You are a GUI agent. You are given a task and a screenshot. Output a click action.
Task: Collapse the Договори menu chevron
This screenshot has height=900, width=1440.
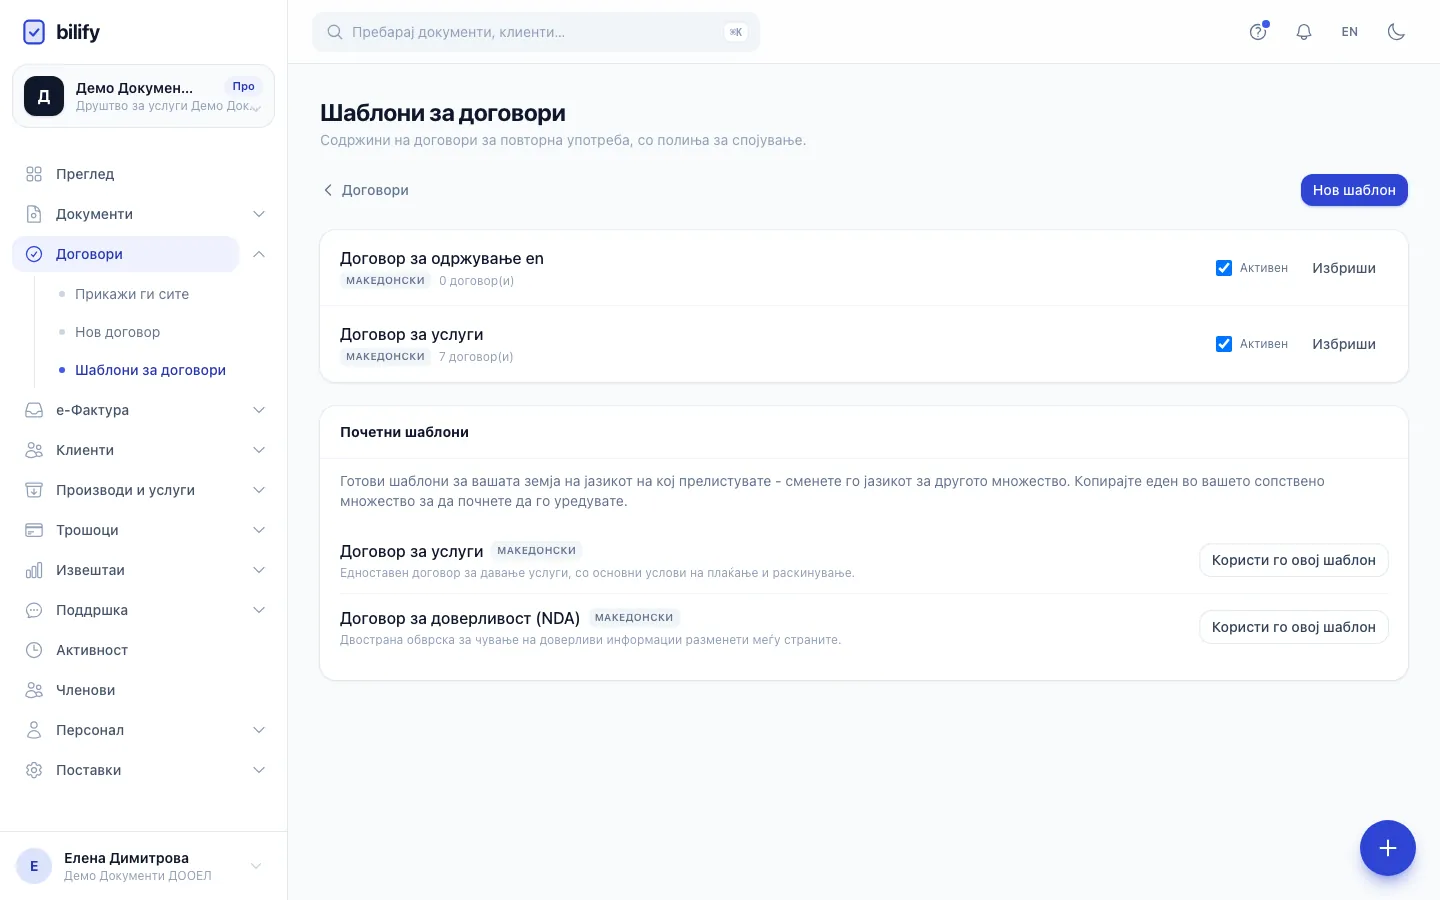tap(259, 254)
